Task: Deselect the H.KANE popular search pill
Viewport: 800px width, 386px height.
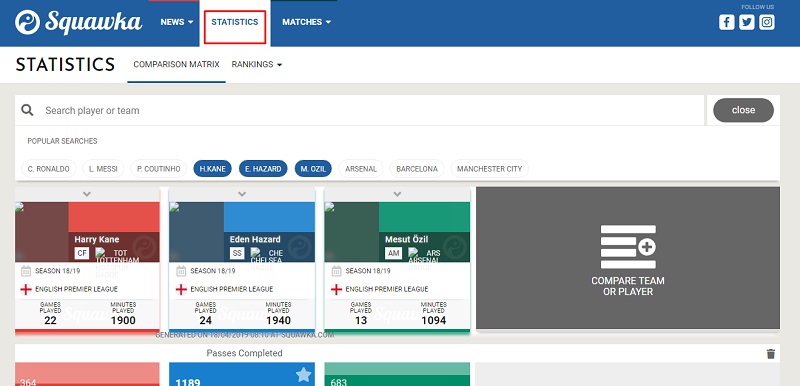Action: 213,169
